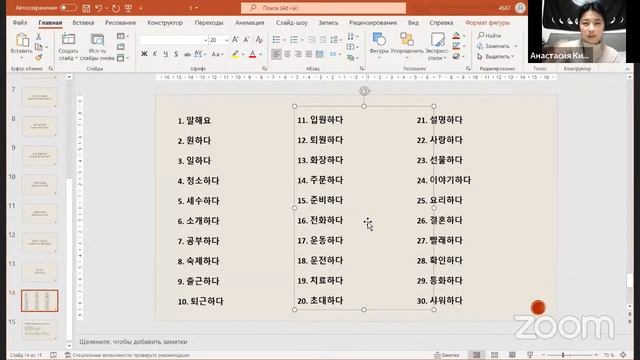The image size is (640, 360).
Task: Click the Format Painter brush icon
Action: [x=39, y=58]
